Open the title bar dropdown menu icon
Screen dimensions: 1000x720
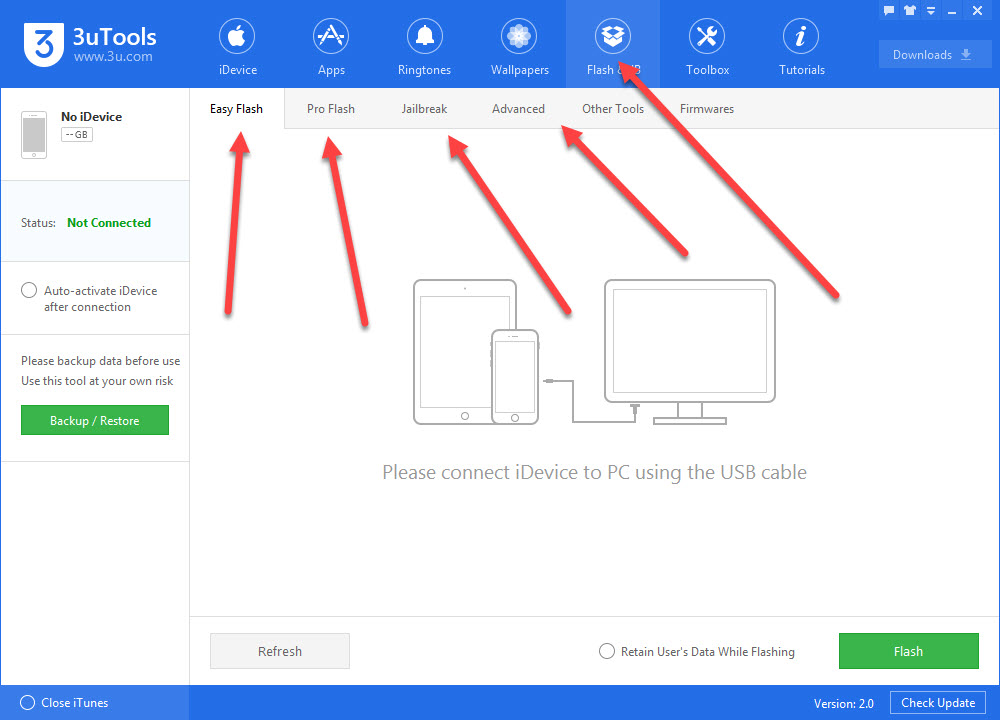pos(931,11)
